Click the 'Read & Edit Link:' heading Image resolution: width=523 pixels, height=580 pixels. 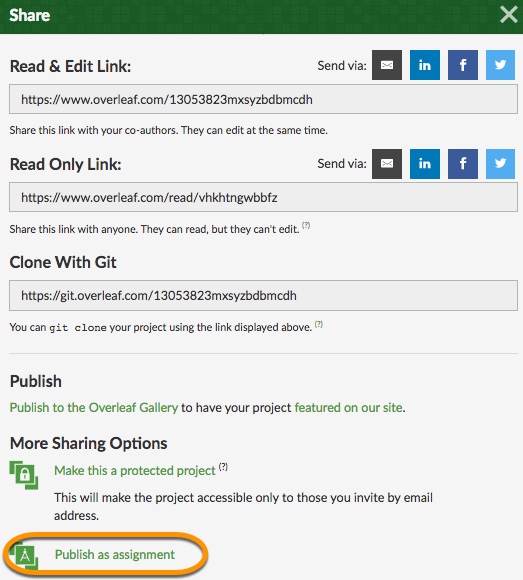[x=70, y=67]
